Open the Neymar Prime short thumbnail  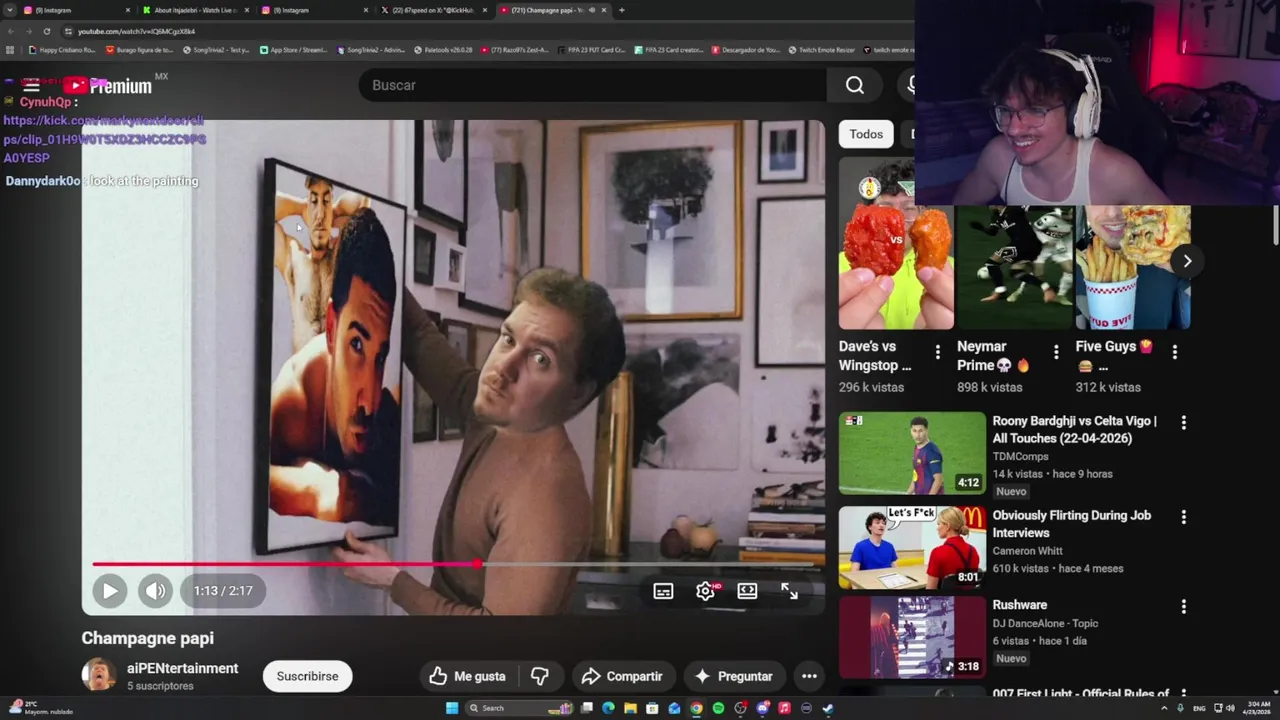click(x=1014, y=268)
